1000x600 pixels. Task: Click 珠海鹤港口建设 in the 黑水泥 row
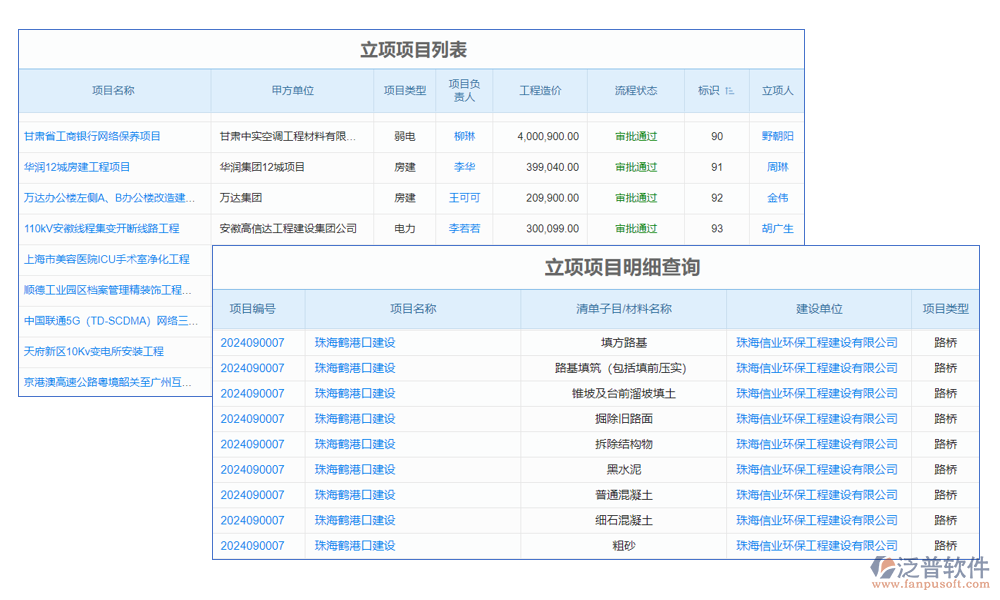tap(355, 469)
